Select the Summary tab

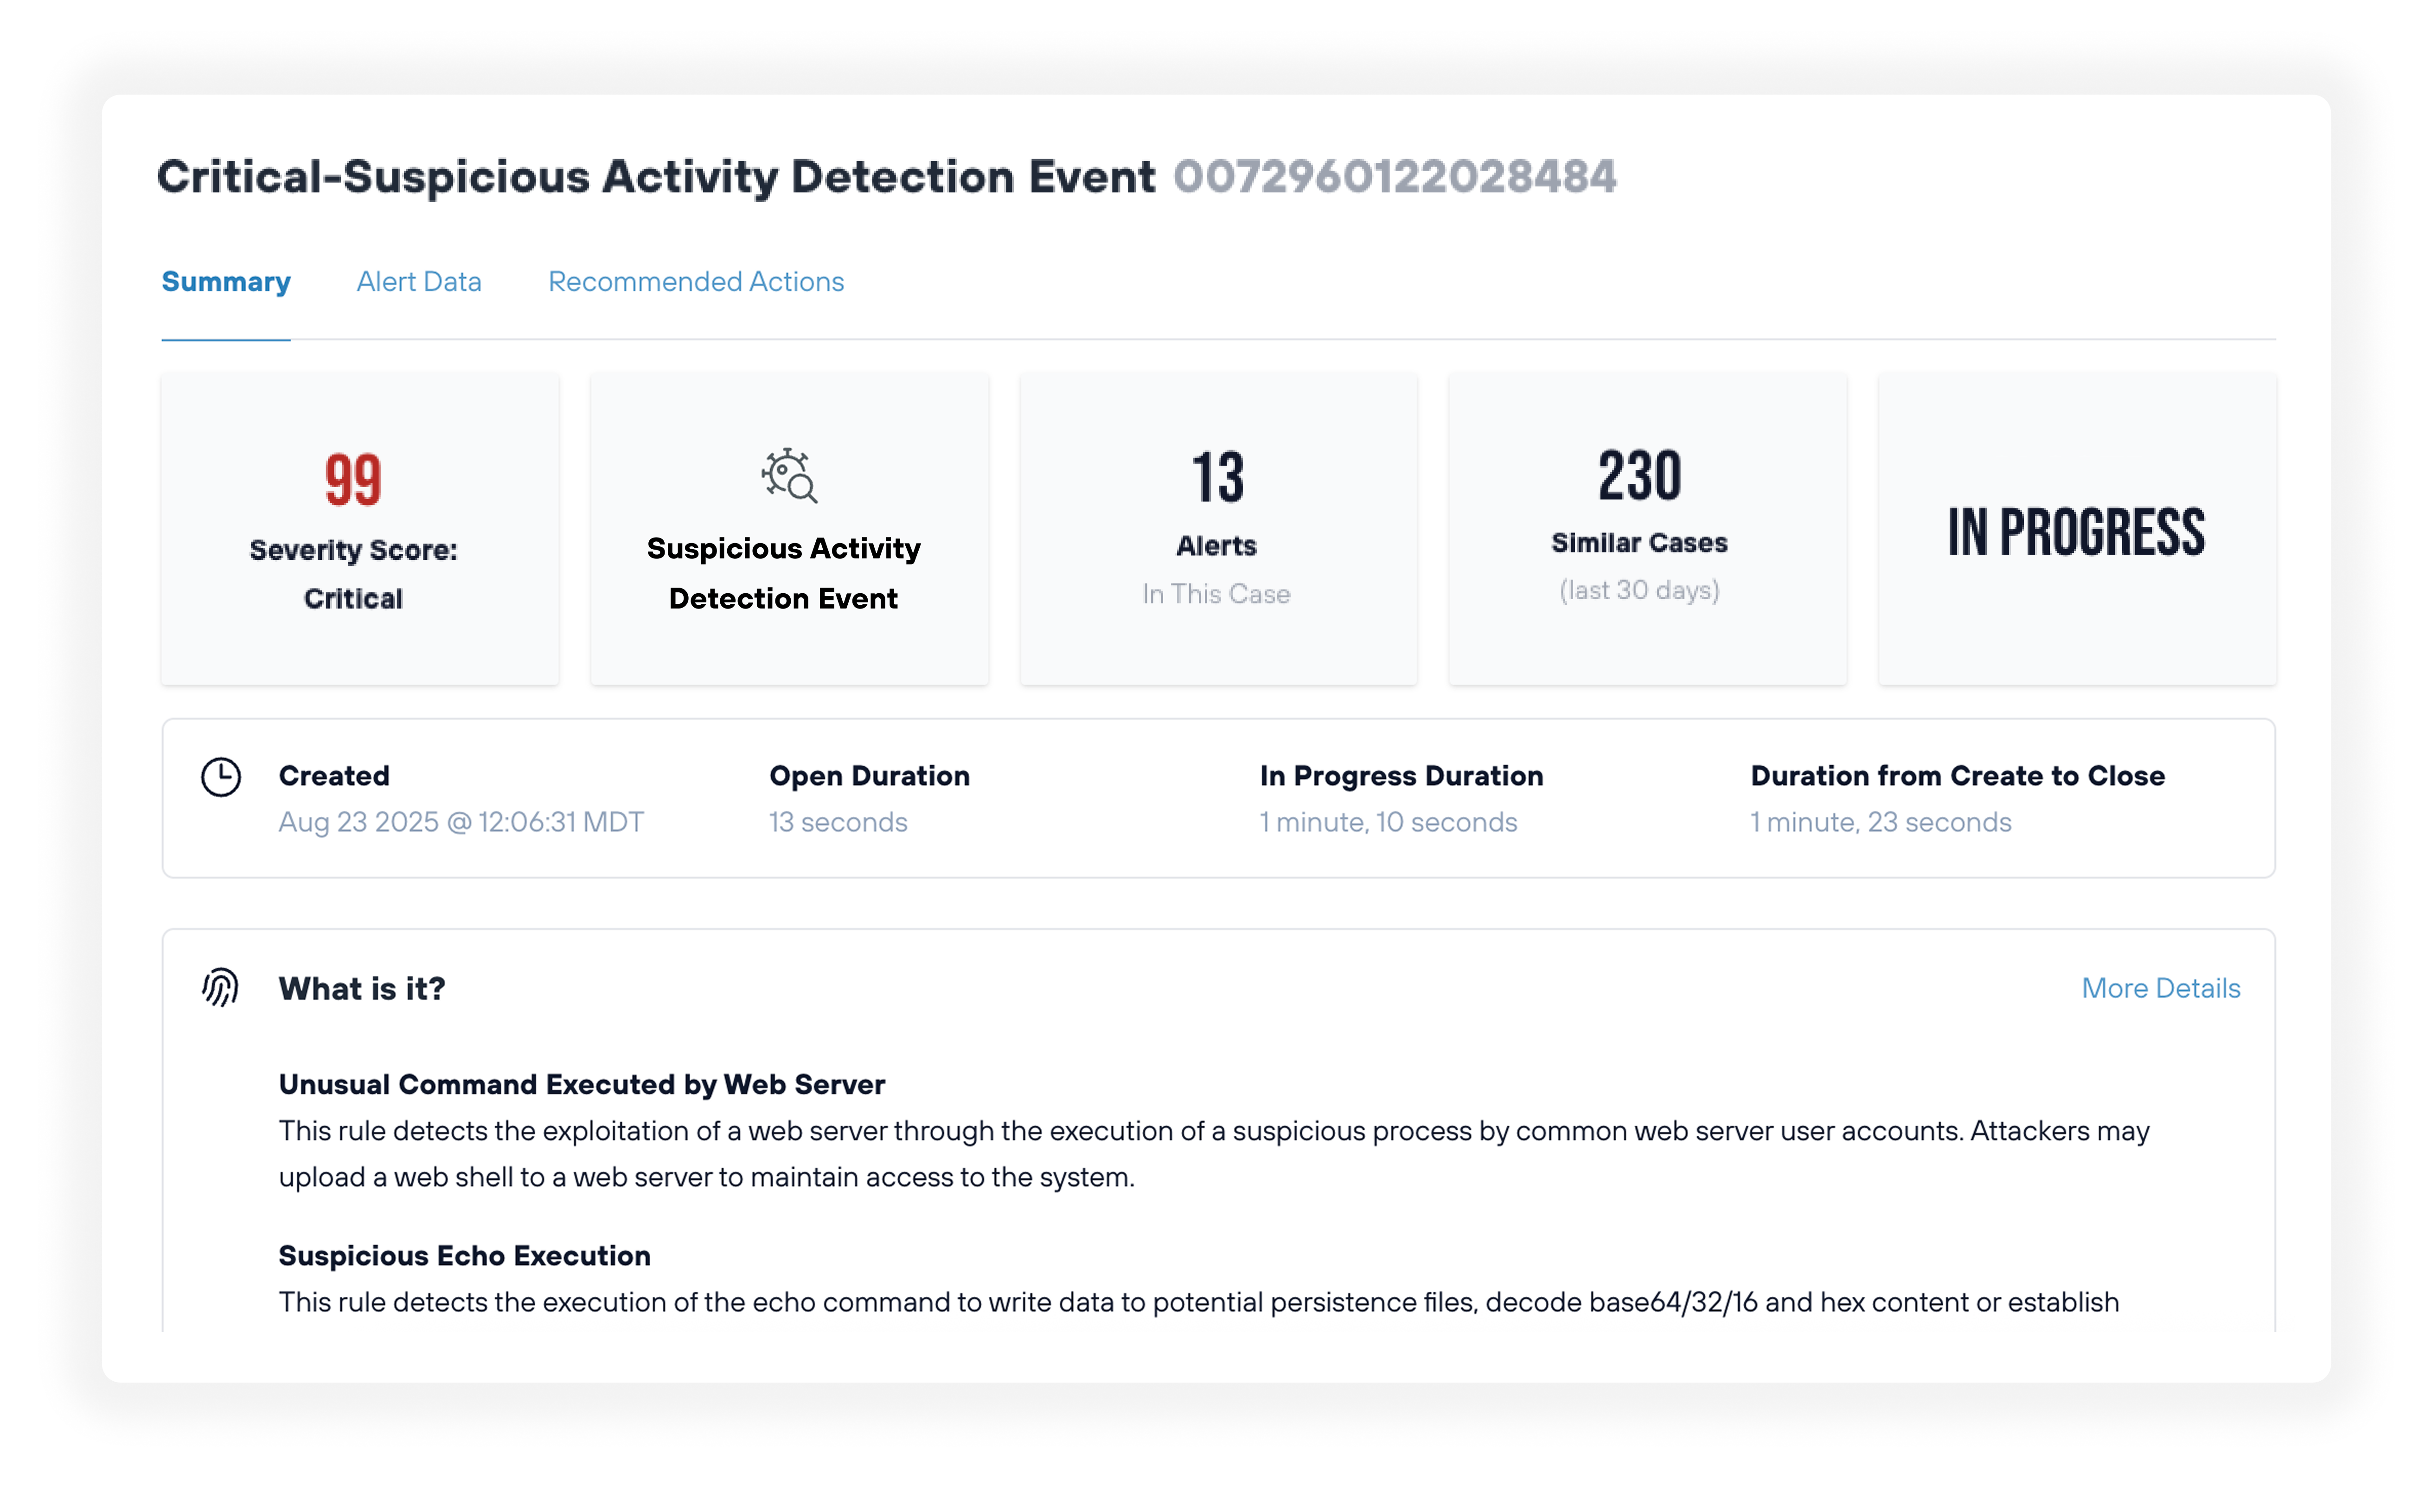coord(226,282)
